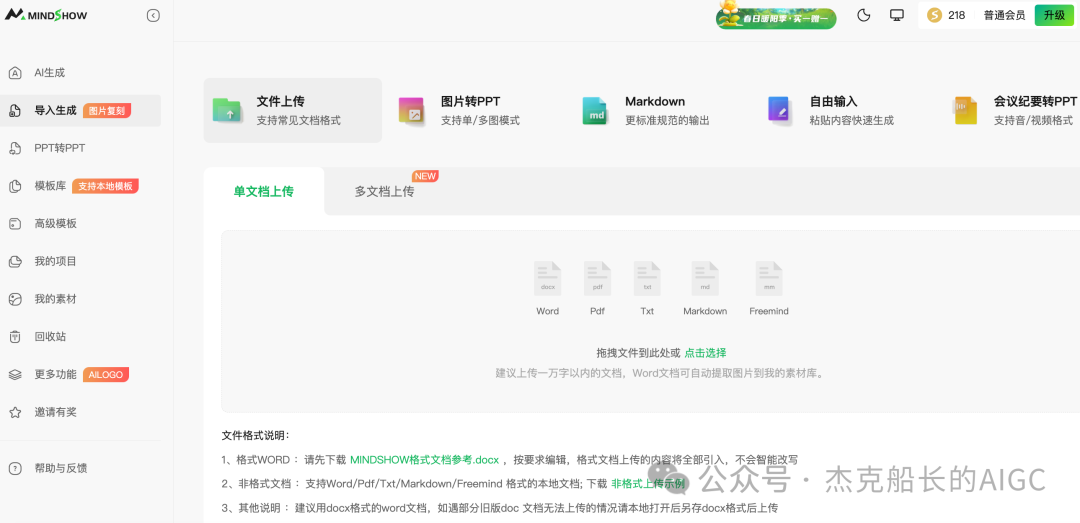
Task: Click the Markdown md file icon
Action: (596, 110)
